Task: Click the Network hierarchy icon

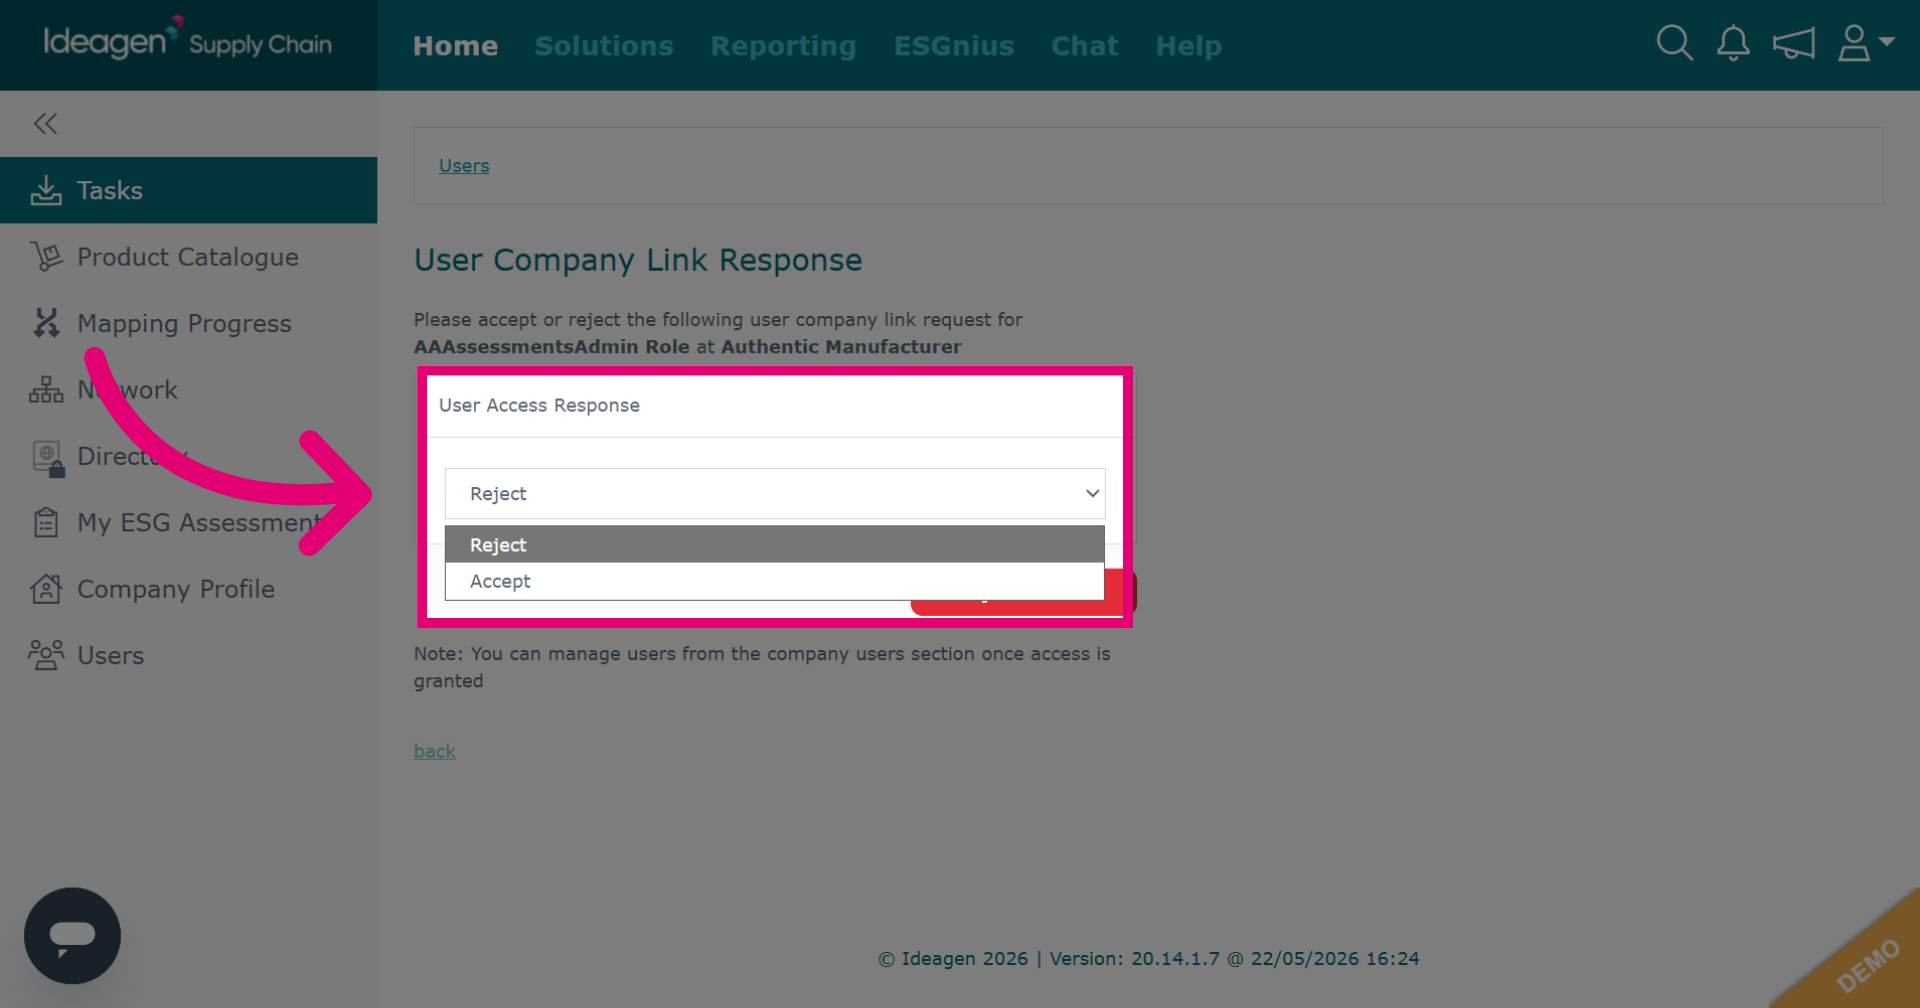Action: [46, 390]
